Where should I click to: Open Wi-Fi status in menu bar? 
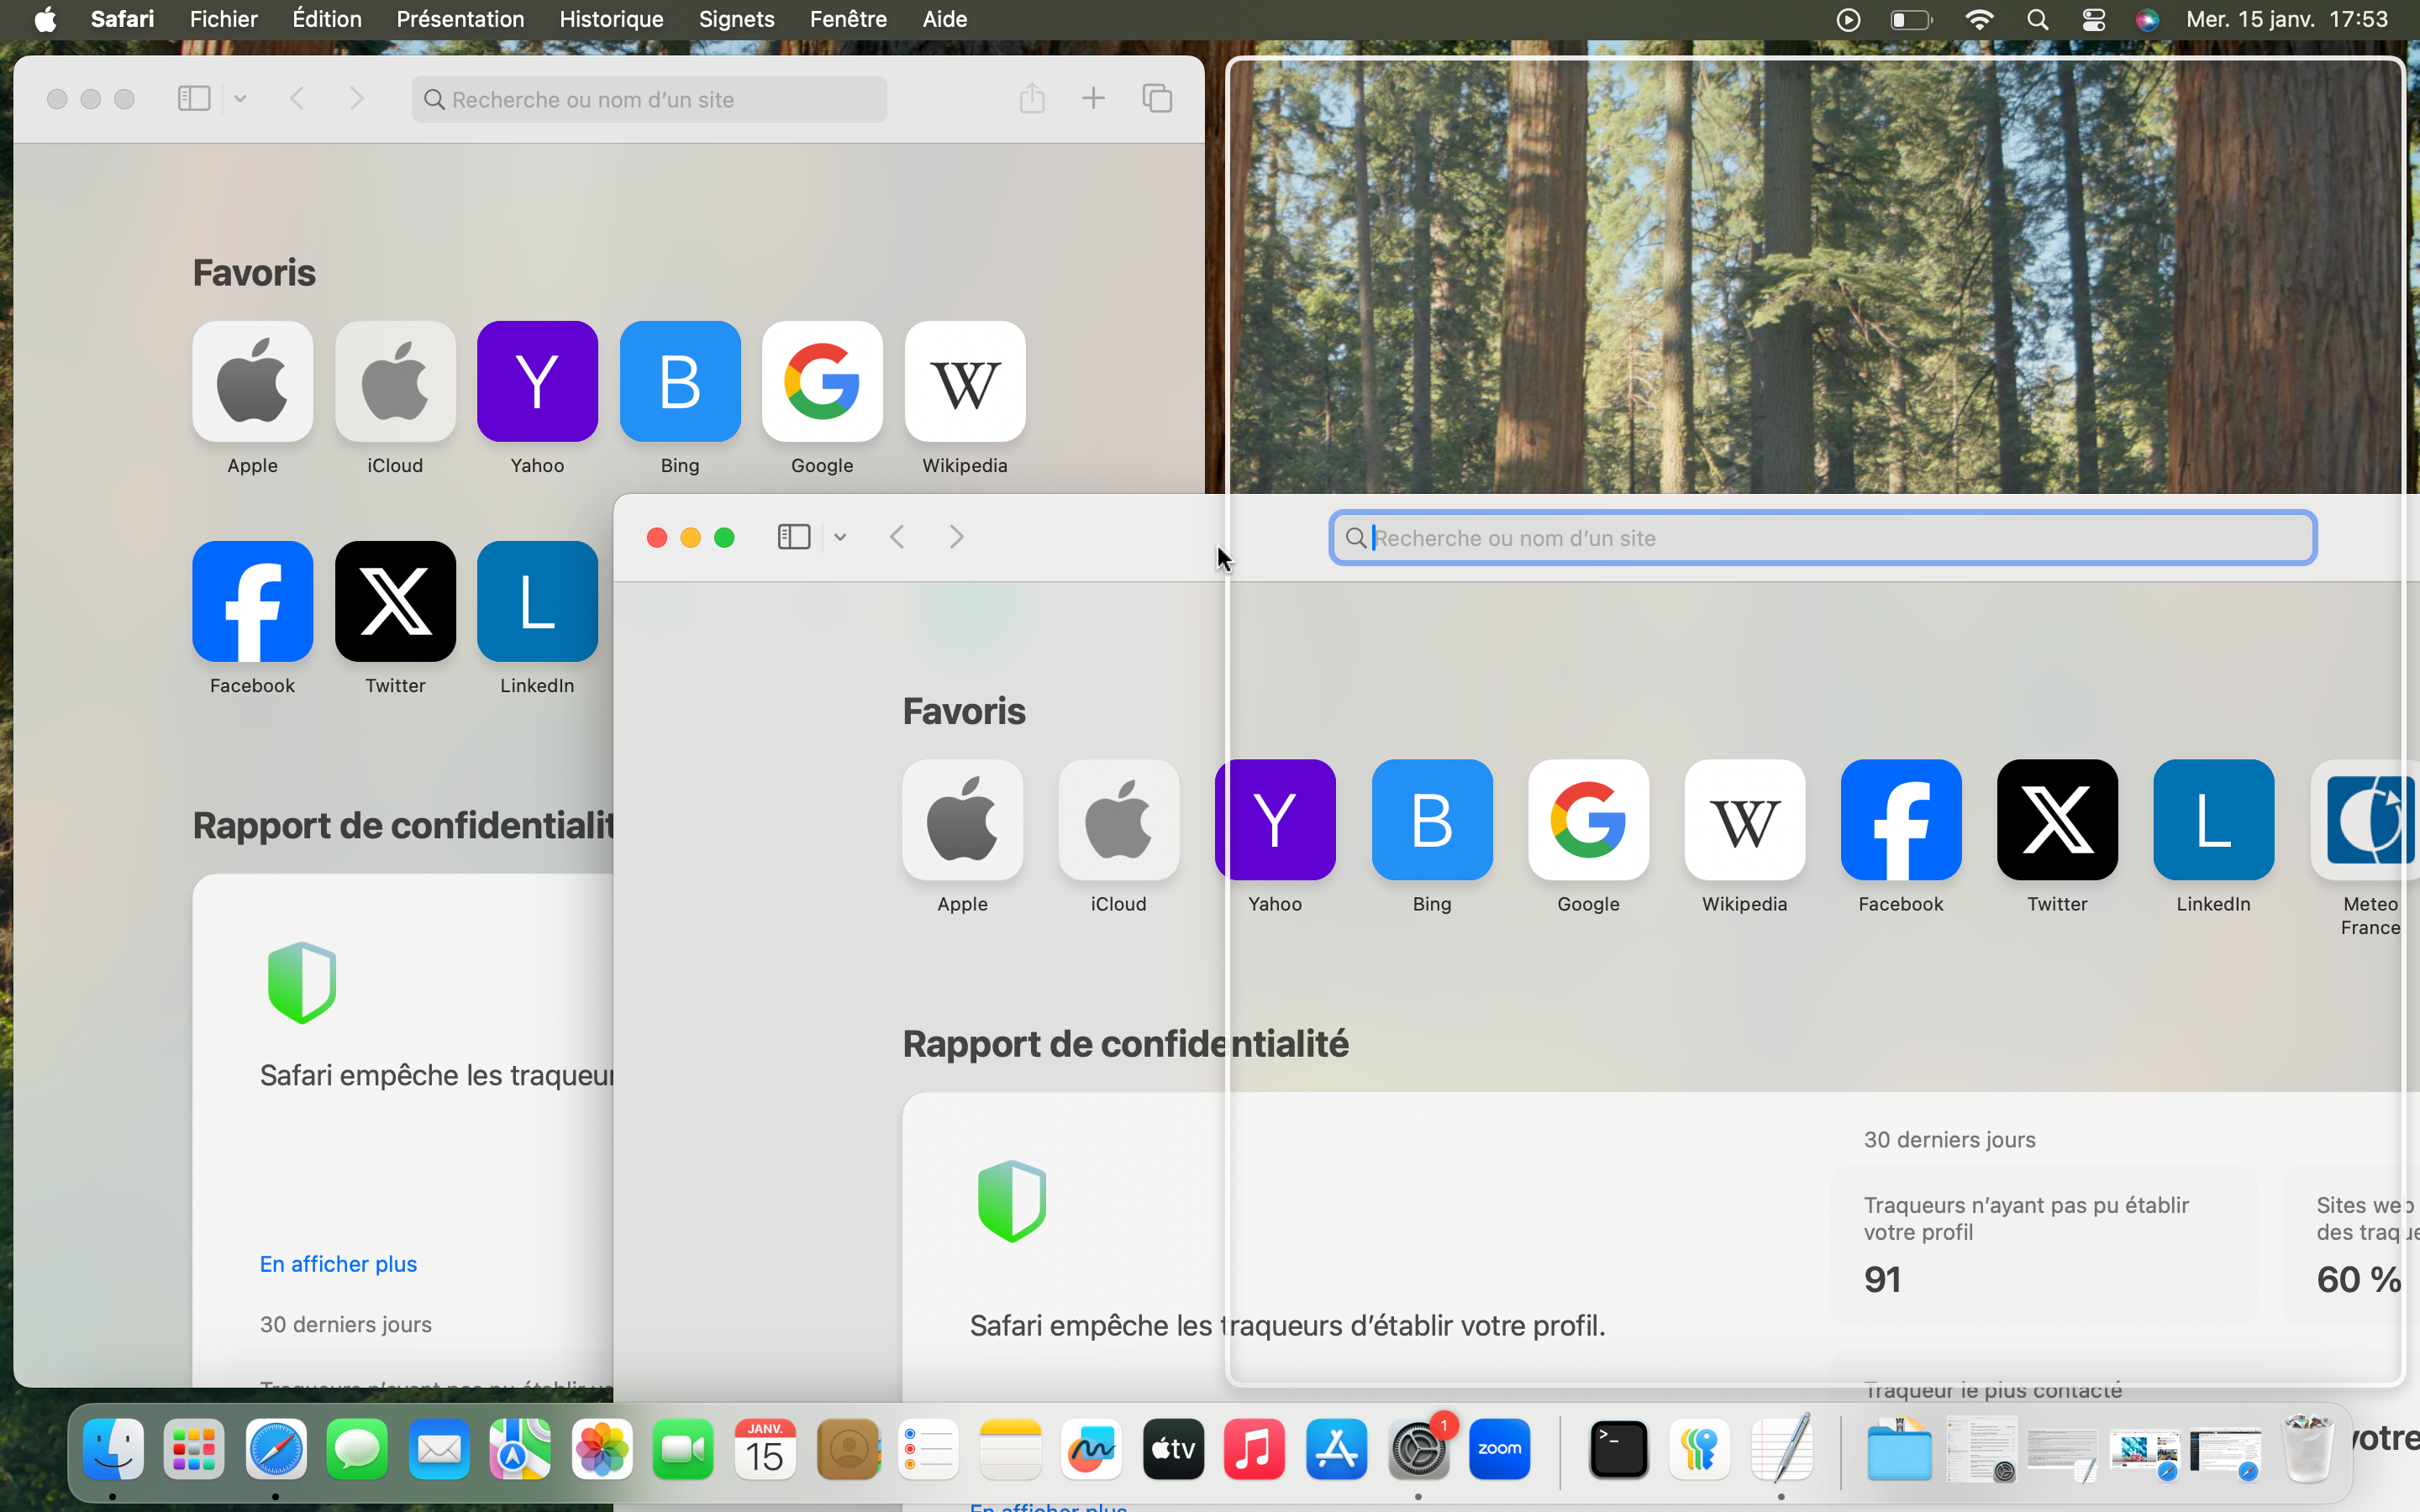pos(1979,19)
